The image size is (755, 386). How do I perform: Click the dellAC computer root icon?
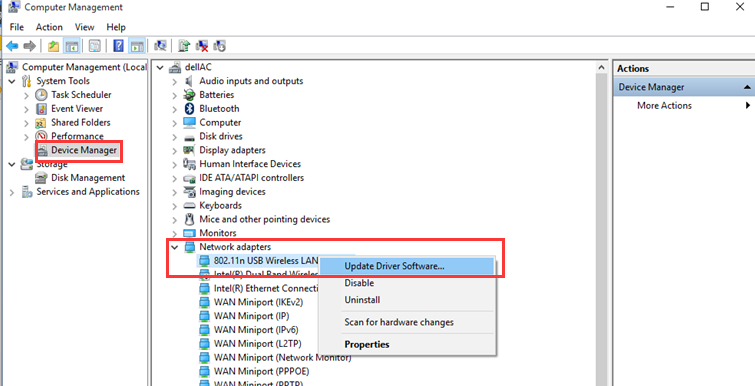pos(176,67)
